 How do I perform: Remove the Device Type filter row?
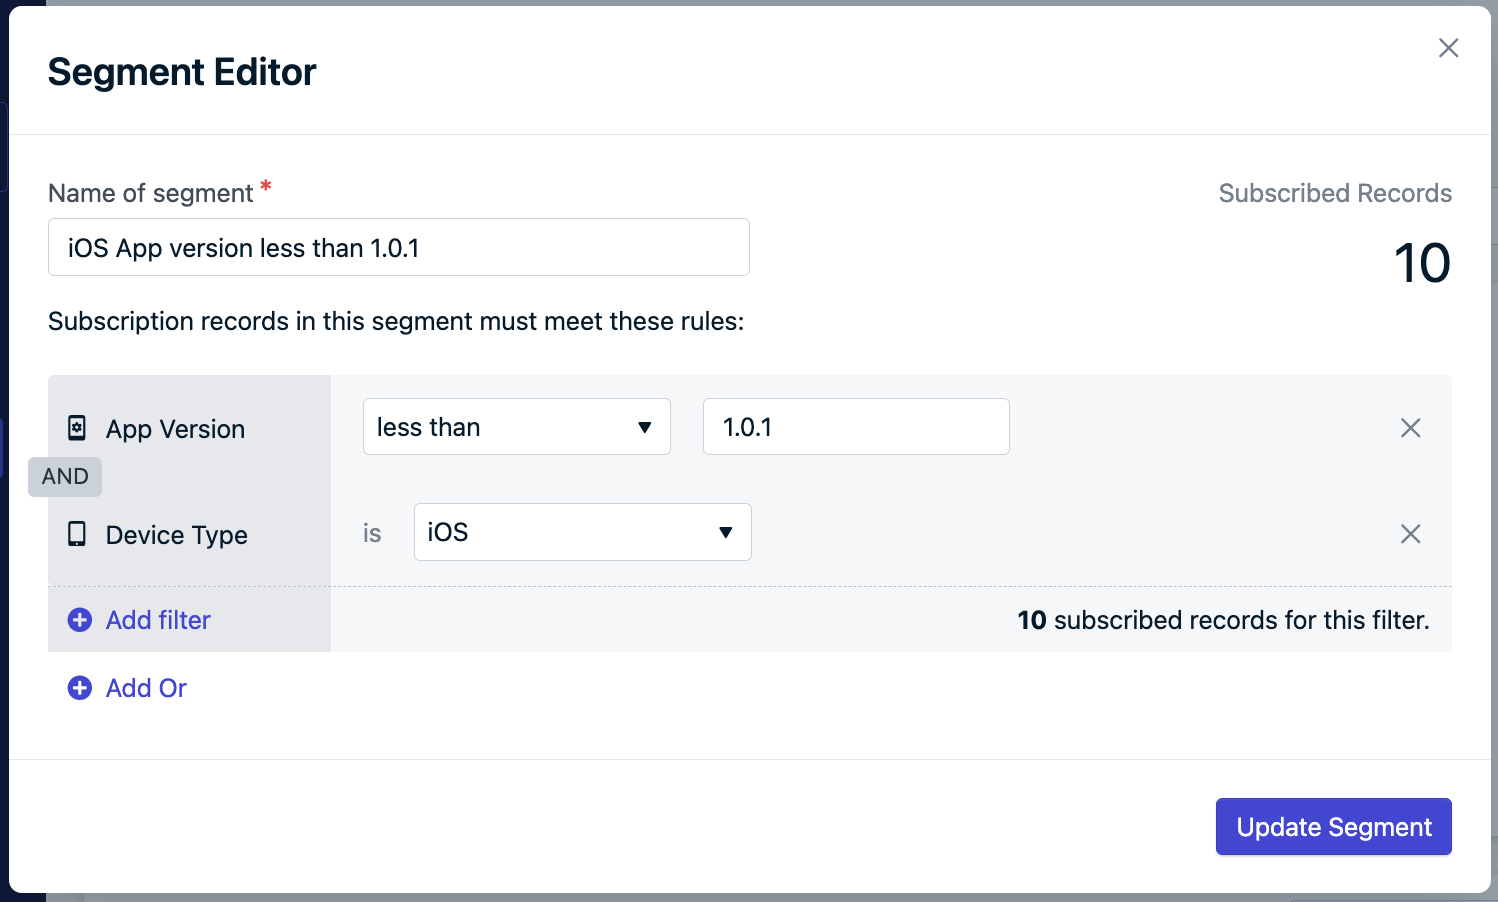coord(1410,534)
